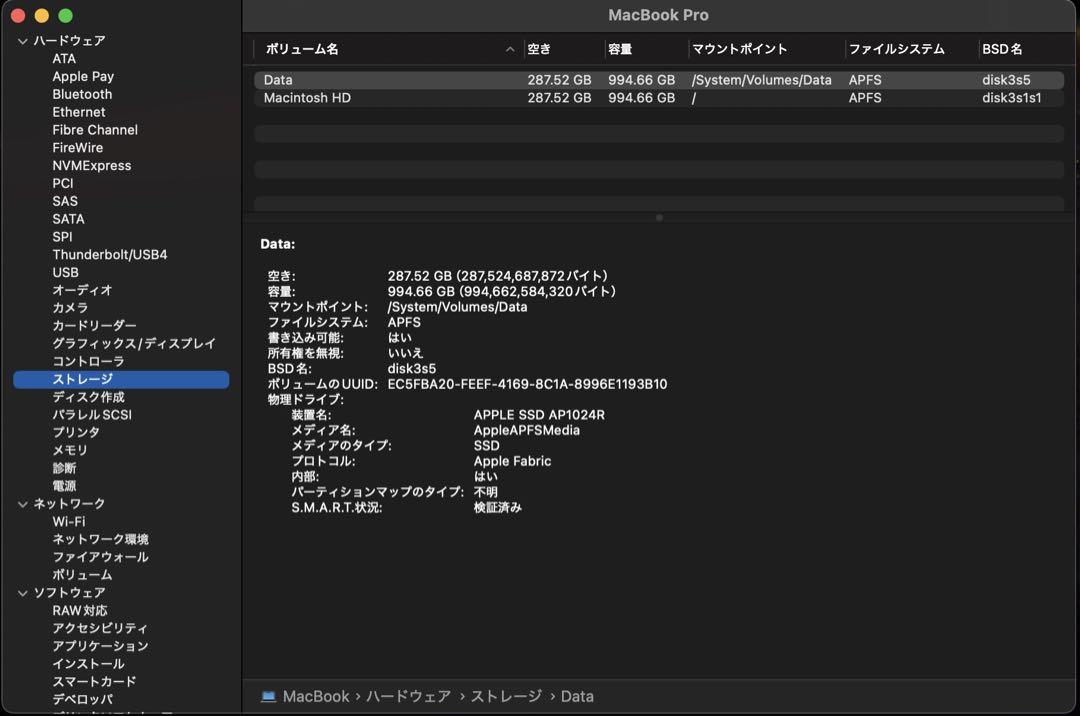
Task: Select メモリ in the sidebar
Action: coord(70,450)
